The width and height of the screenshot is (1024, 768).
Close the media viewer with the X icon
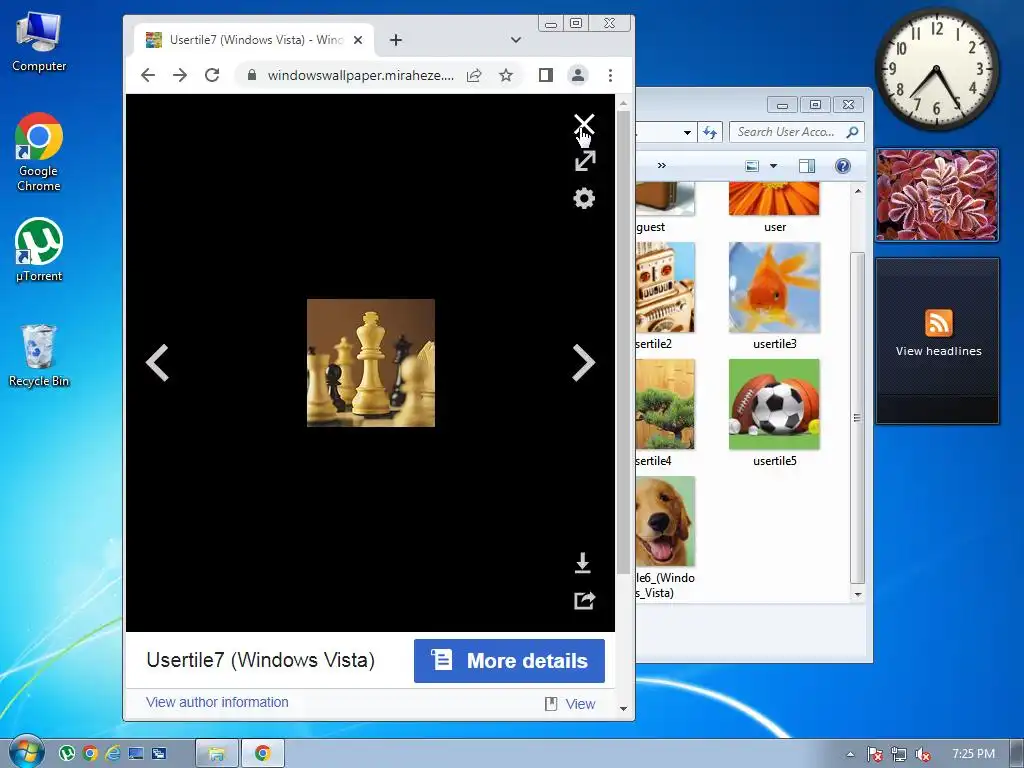coord(584,123)
